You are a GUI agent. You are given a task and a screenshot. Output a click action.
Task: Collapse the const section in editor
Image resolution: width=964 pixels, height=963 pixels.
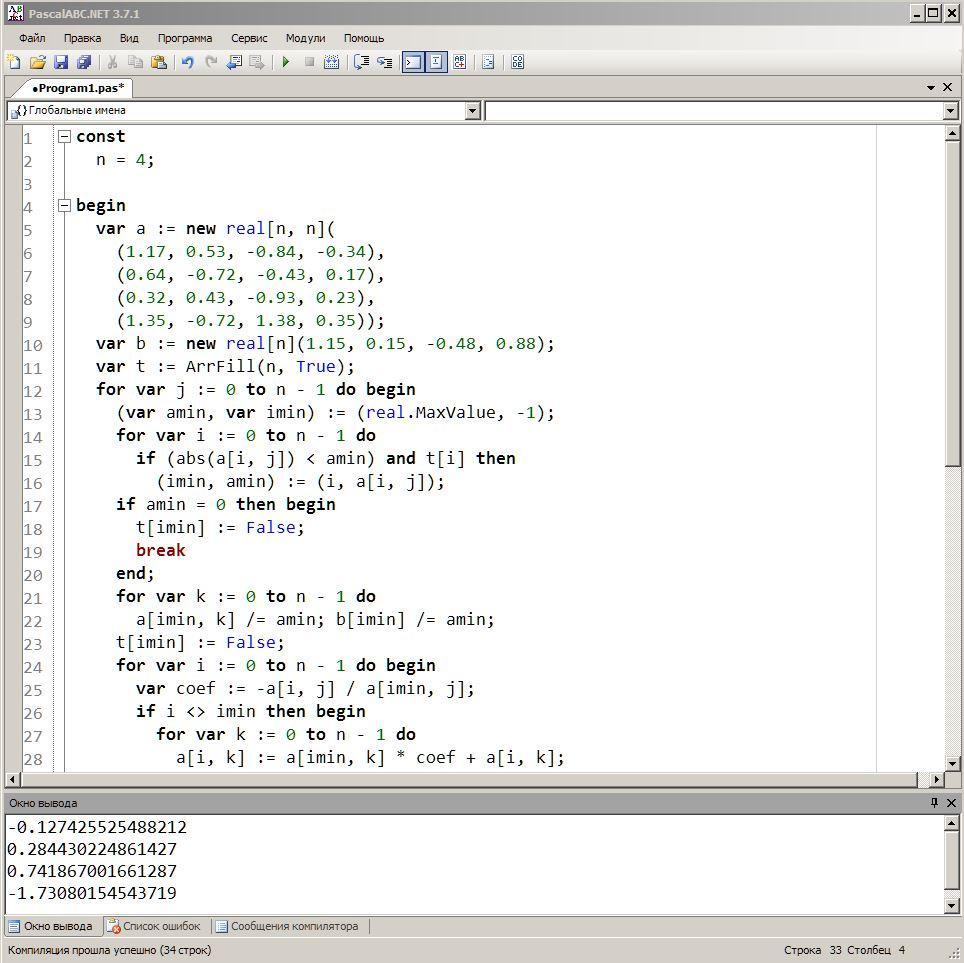(65, 137)
